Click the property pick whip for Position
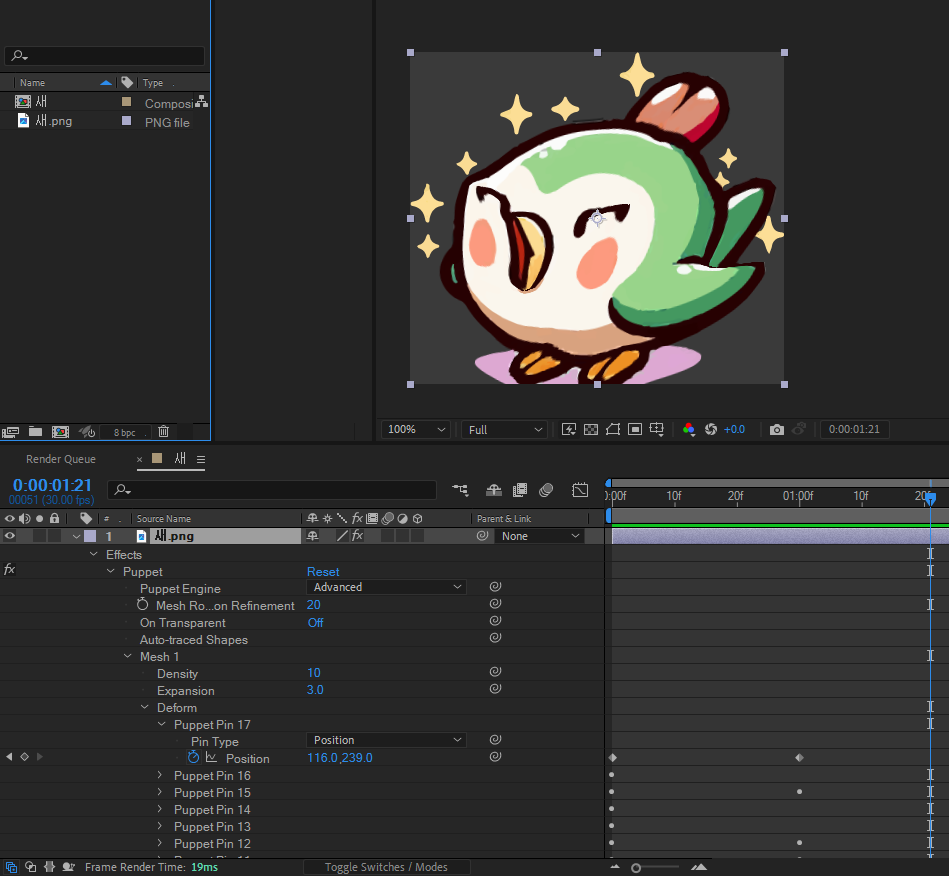This screenshot has width=949, height=876. click(495, 757)
